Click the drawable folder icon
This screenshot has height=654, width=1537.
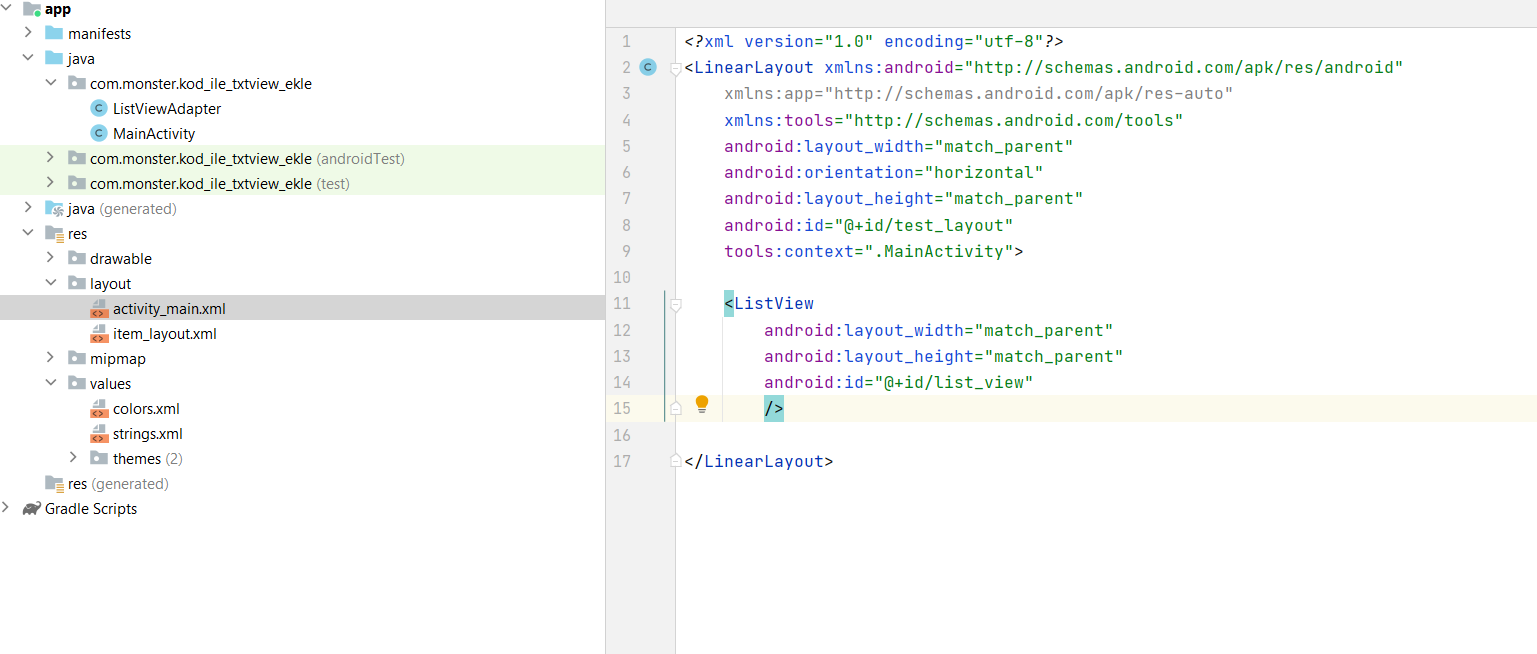pyautogui.click(x=76, y=258)
